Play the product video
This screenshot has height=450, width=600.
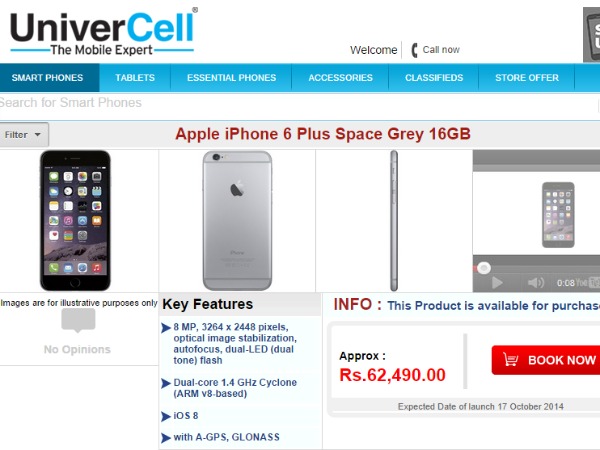[497, 283]
